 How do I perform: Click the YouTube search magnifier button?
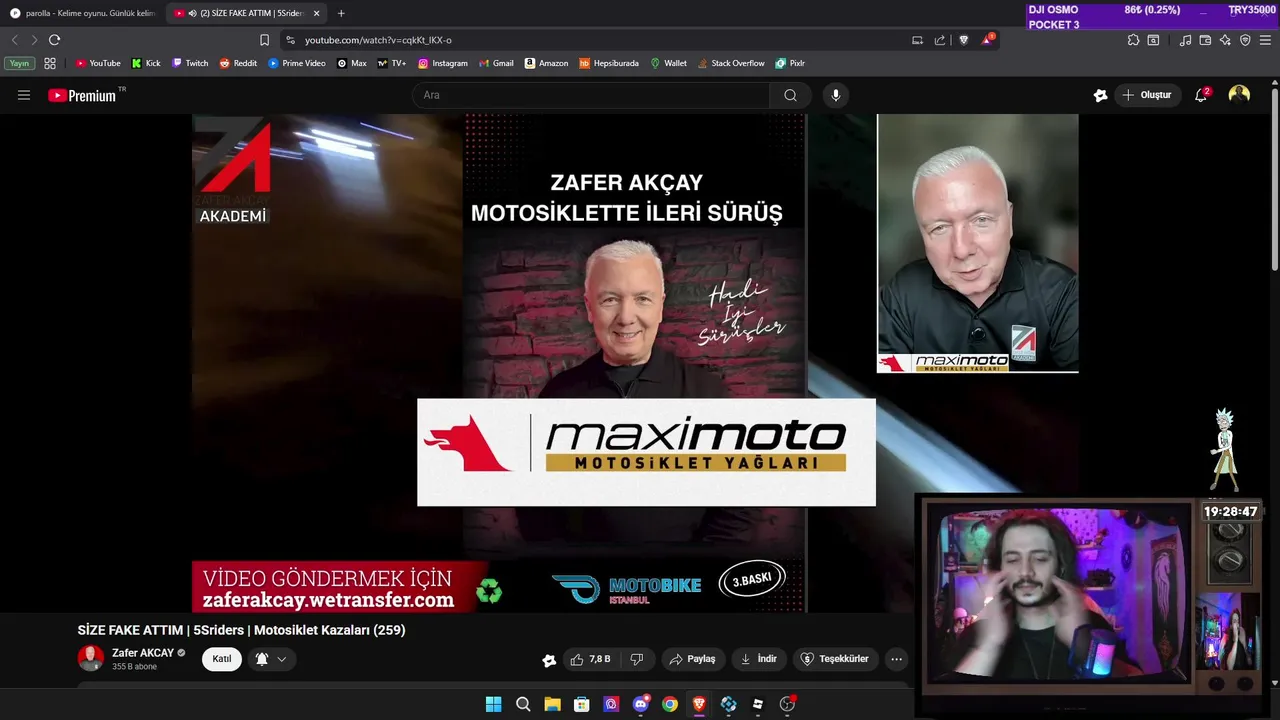pos(790,95)
